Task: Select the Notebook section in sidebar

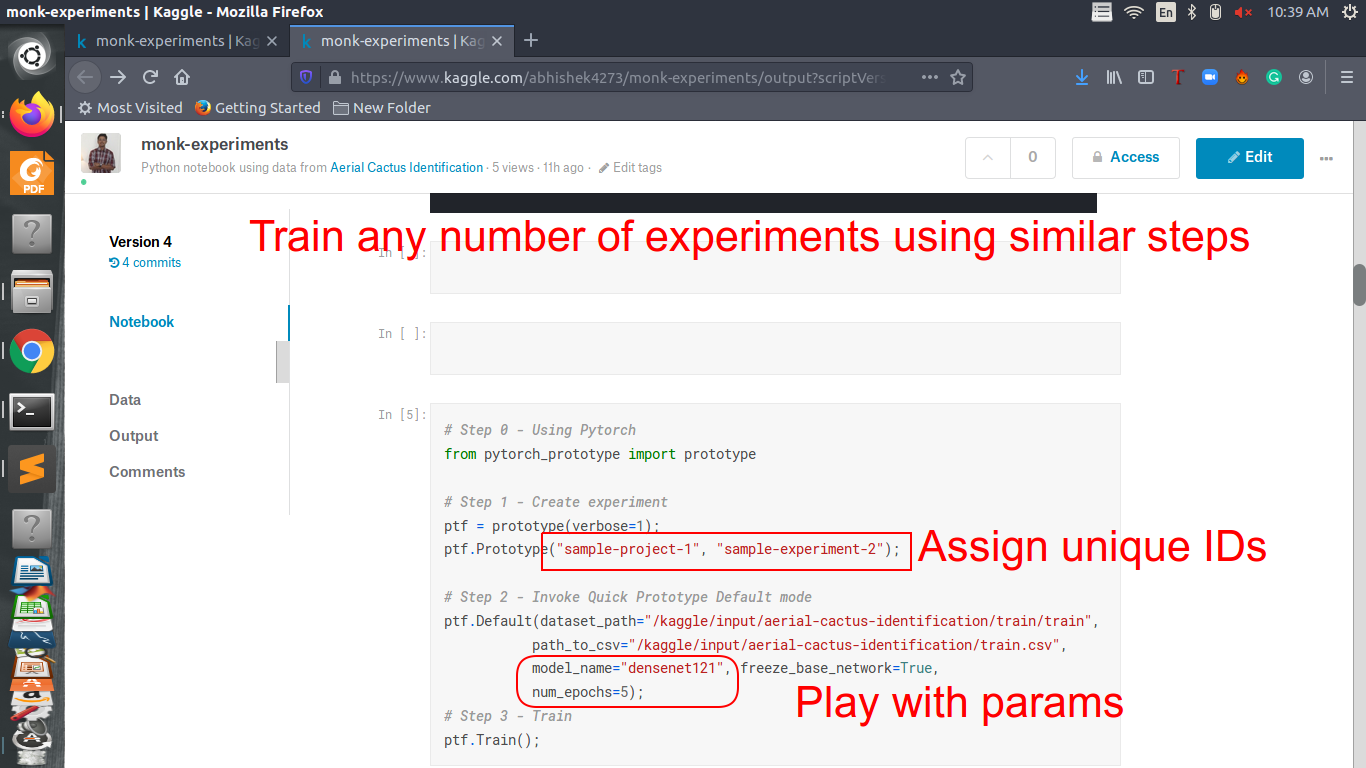Action: pyautogui.click(x=142, y=322)
